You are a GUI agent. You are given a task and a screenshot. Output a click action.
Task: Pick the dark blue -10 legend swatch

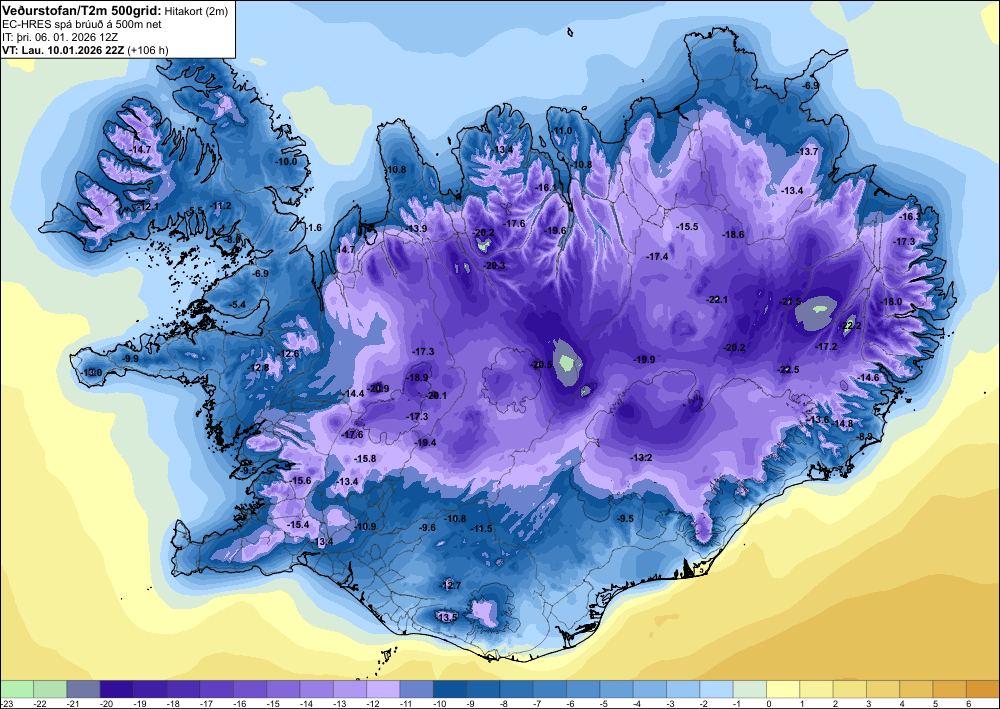point(450,689)
